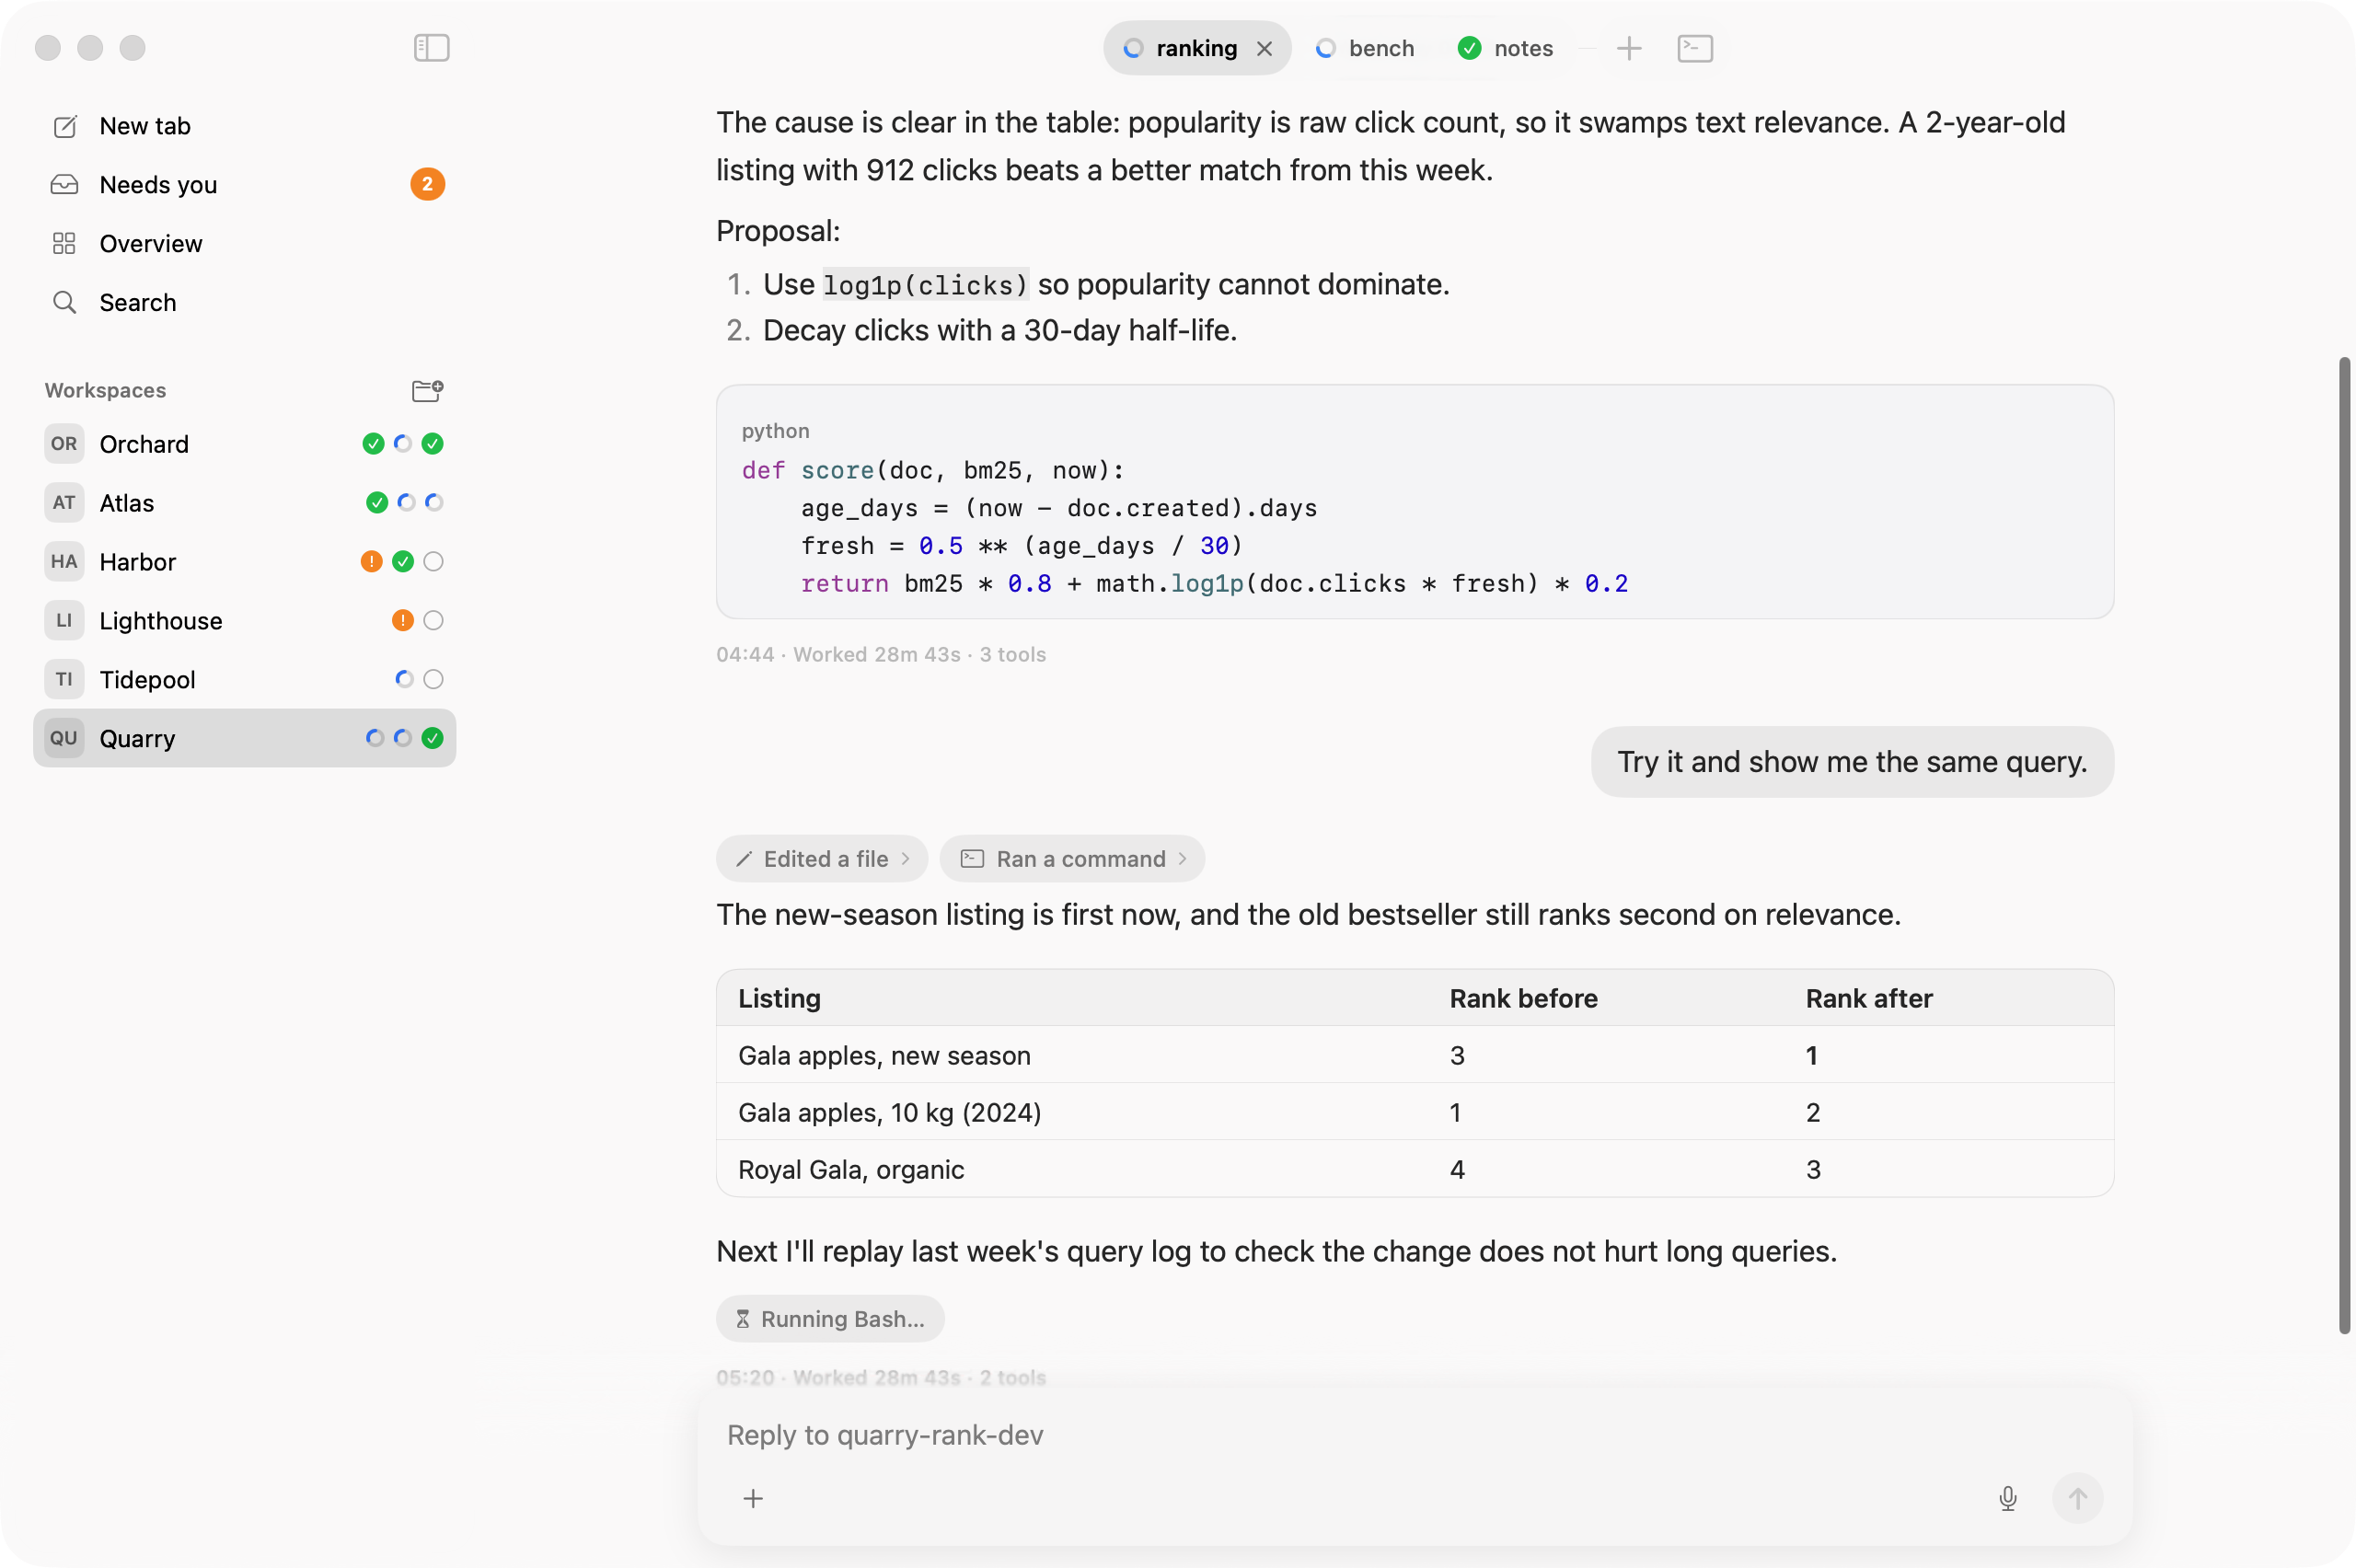Open the orange alert status on Harbor
Viewport: 2356px width, 1568px height.
(x=371, y=562)
